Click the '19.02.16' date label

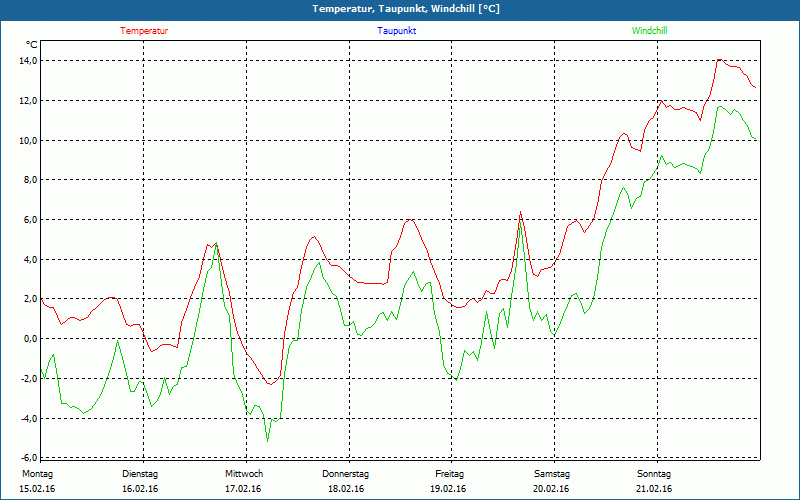coord(448,489)
